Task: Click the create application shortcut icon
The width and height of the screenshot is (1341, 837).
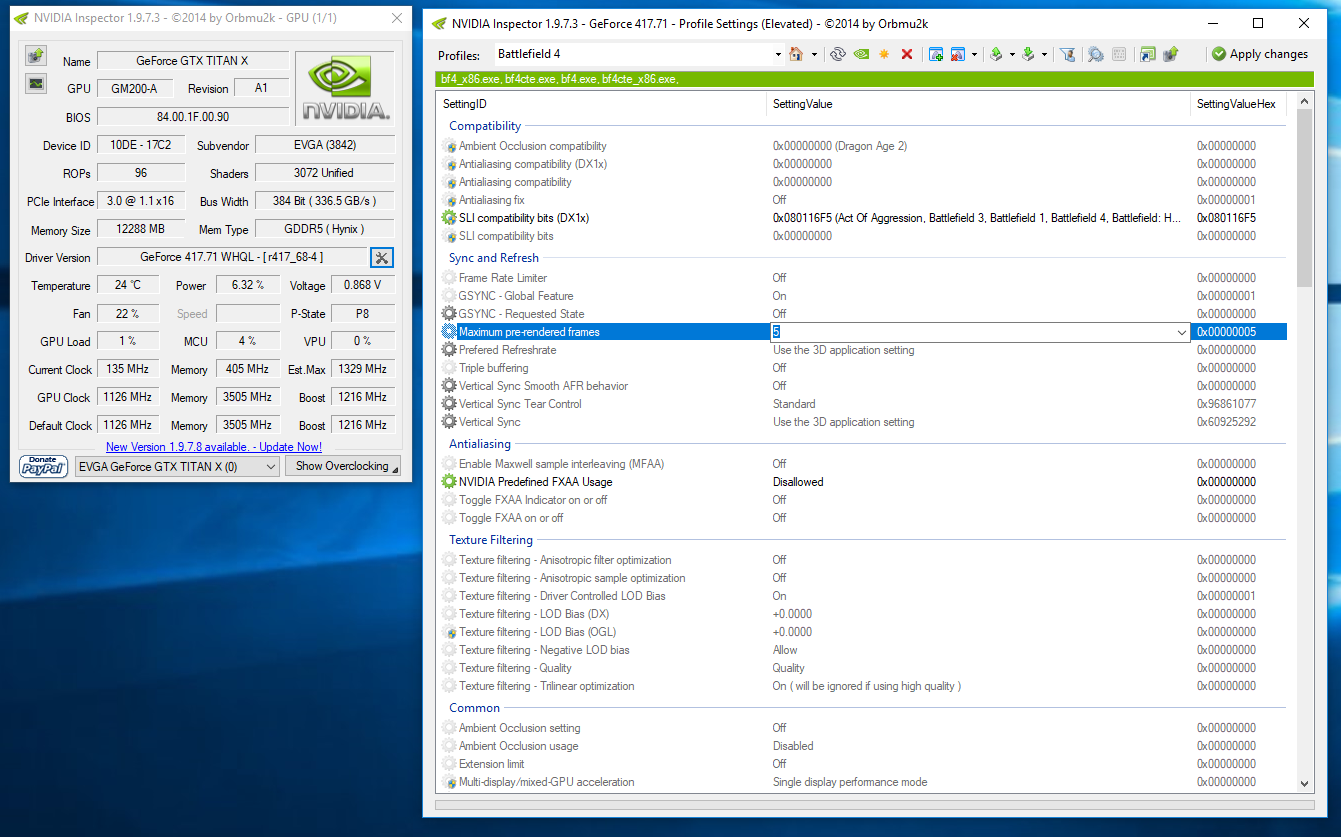Action: pos(1147,54)
